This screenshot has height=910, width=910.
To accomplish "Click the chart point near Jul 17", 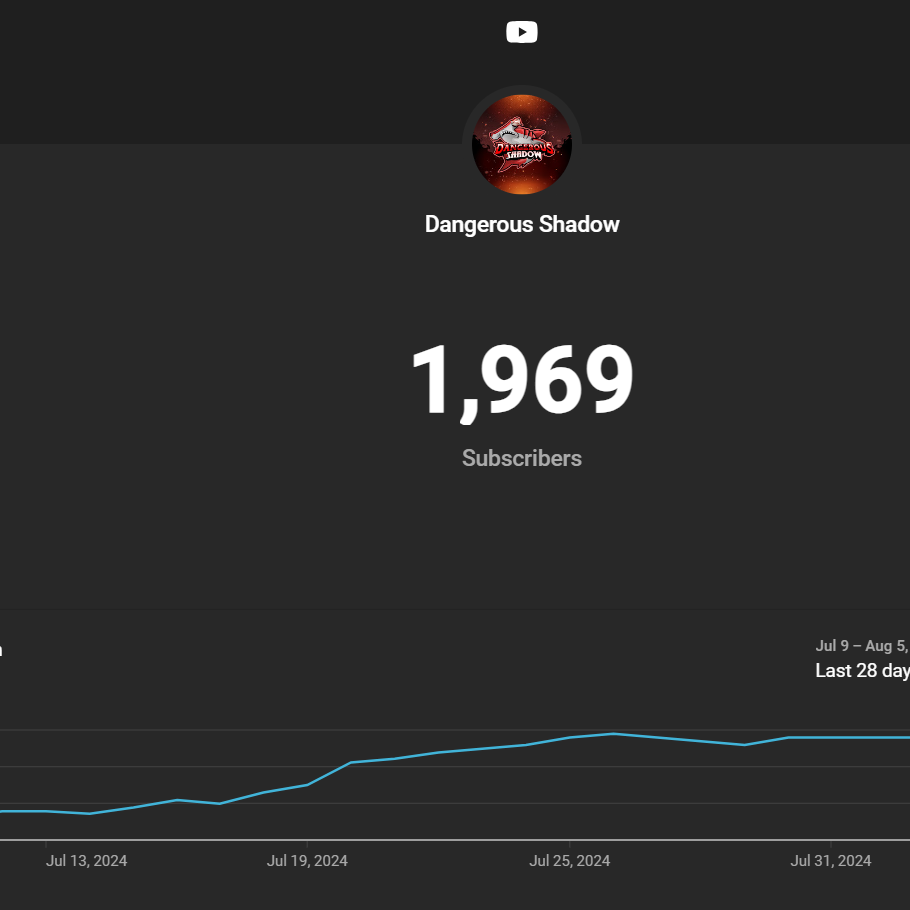I will click(220, 804).
